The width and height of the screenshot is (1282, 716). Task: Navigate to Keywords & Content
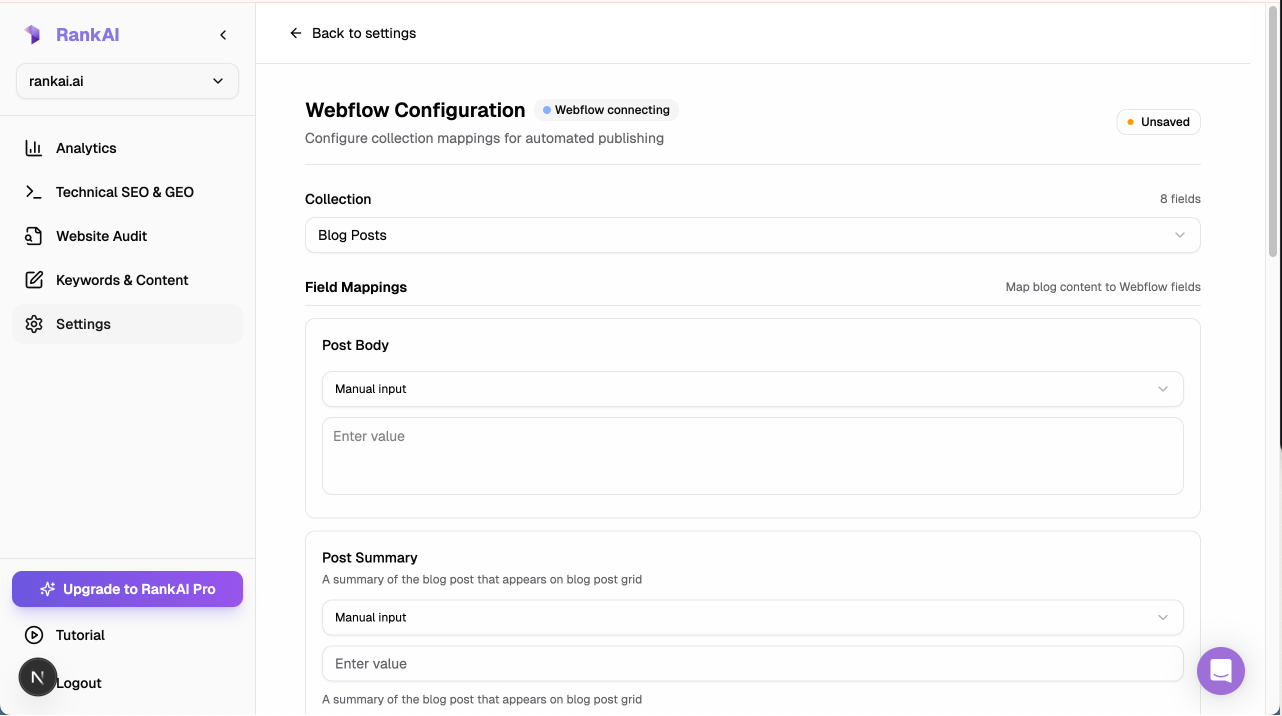(x=122, y=279)
